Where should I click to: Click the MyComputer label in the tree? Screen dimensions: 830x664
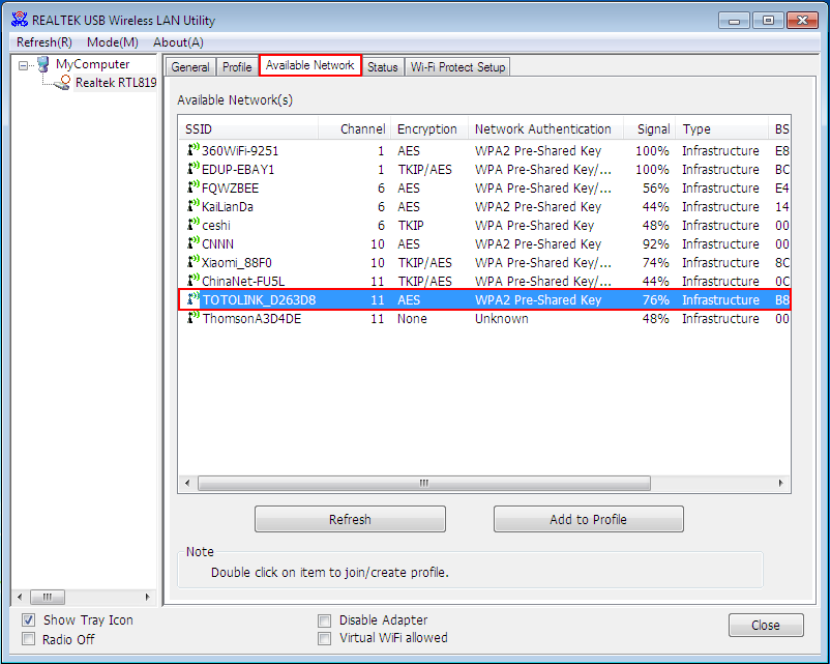(x=93, y=64)
